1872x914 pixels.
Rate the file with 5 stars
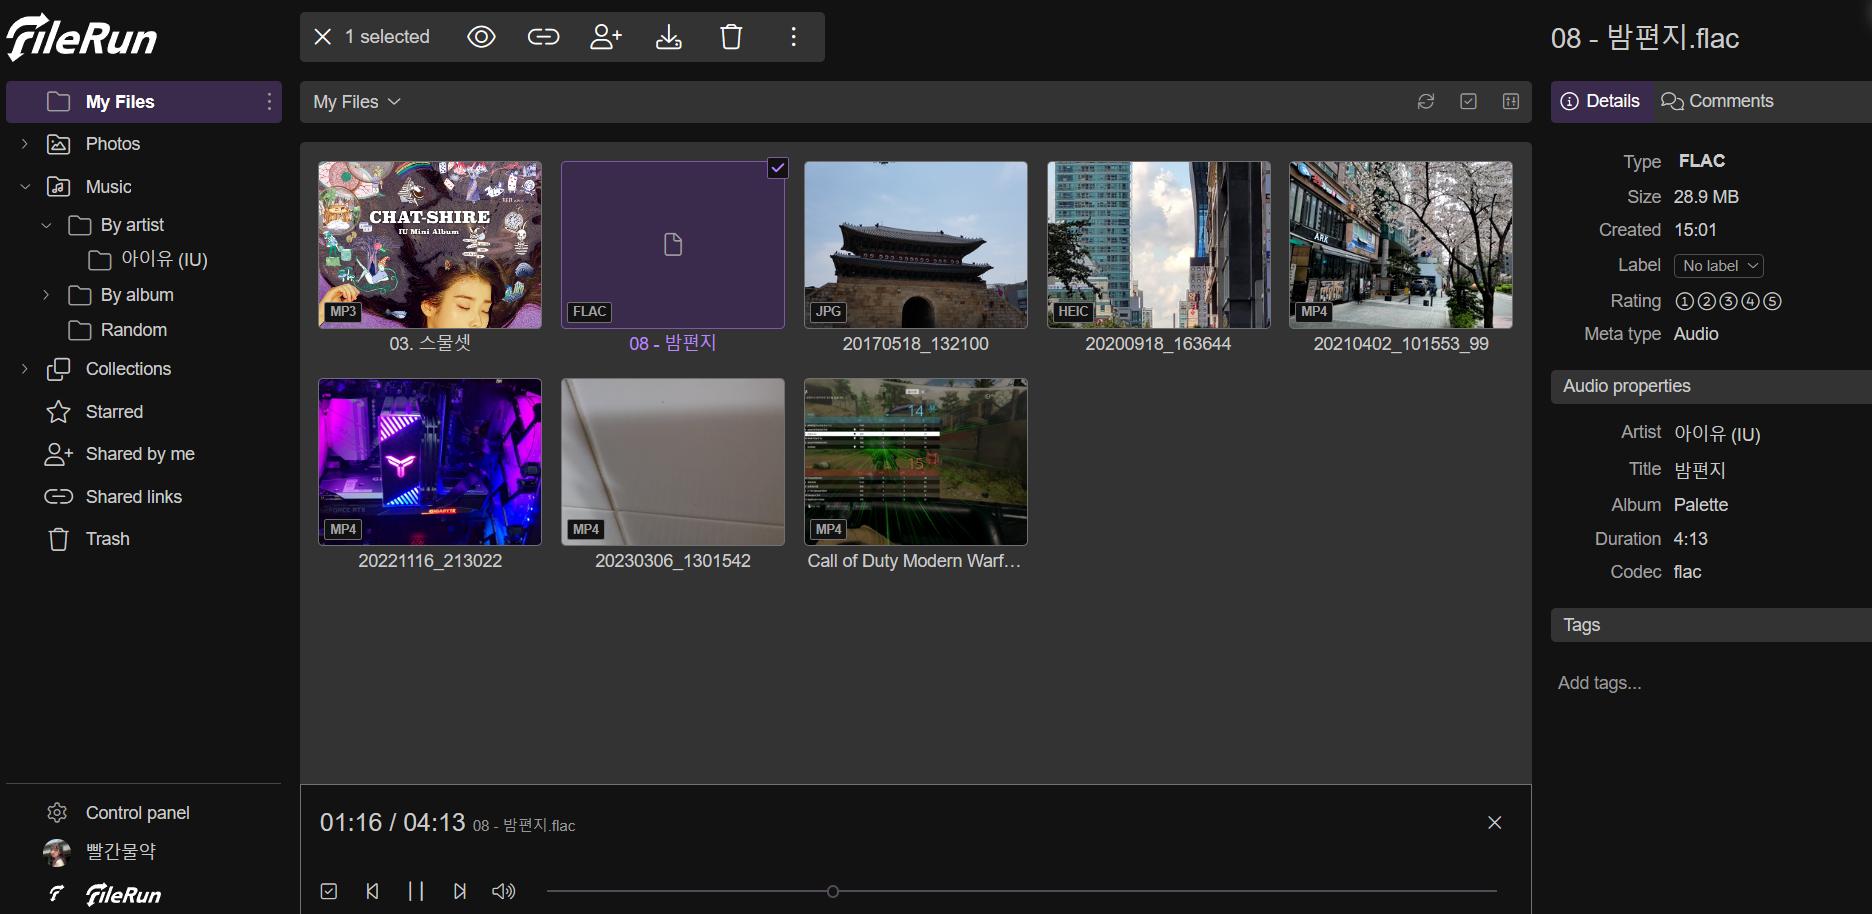coord(1772,301)
